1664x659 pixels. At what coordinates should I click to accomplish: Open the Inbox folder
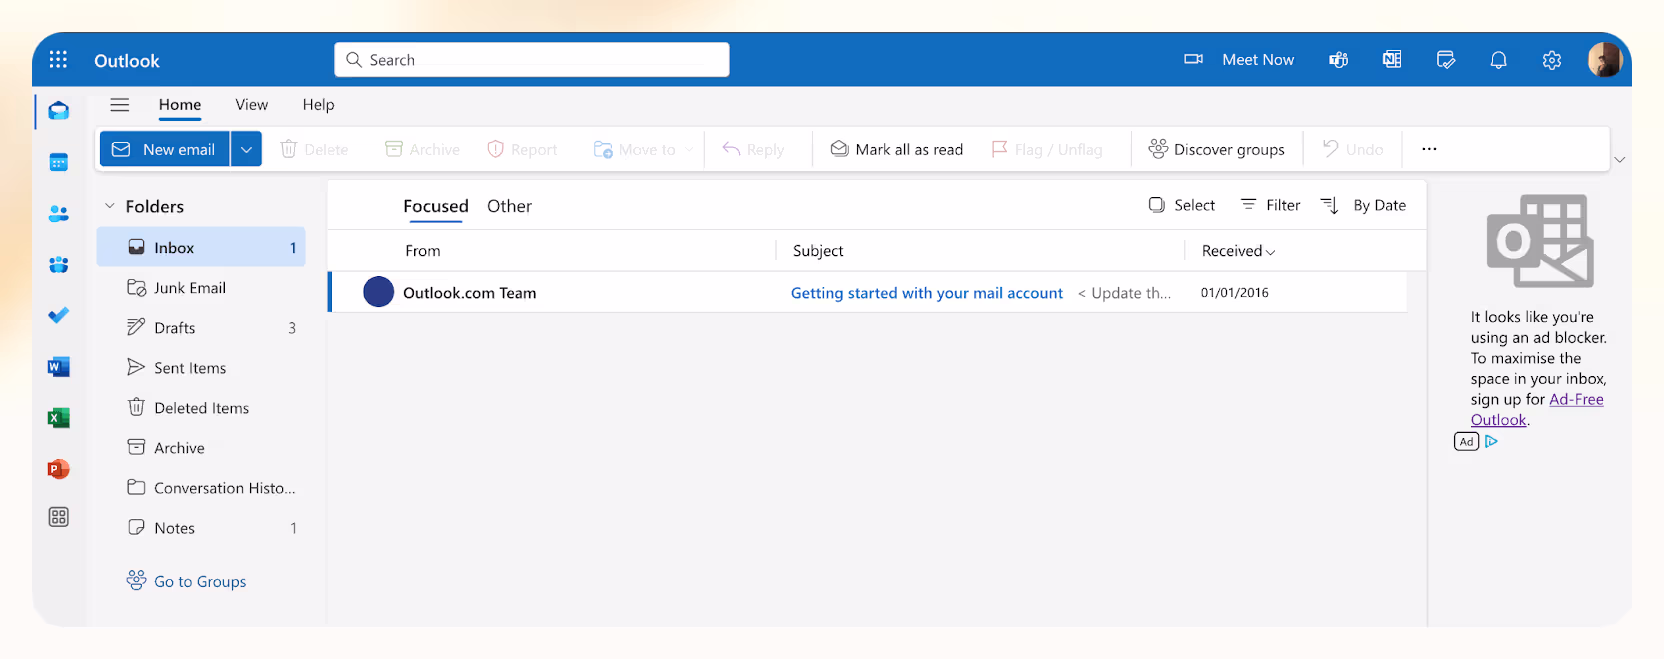pos(201,247)
